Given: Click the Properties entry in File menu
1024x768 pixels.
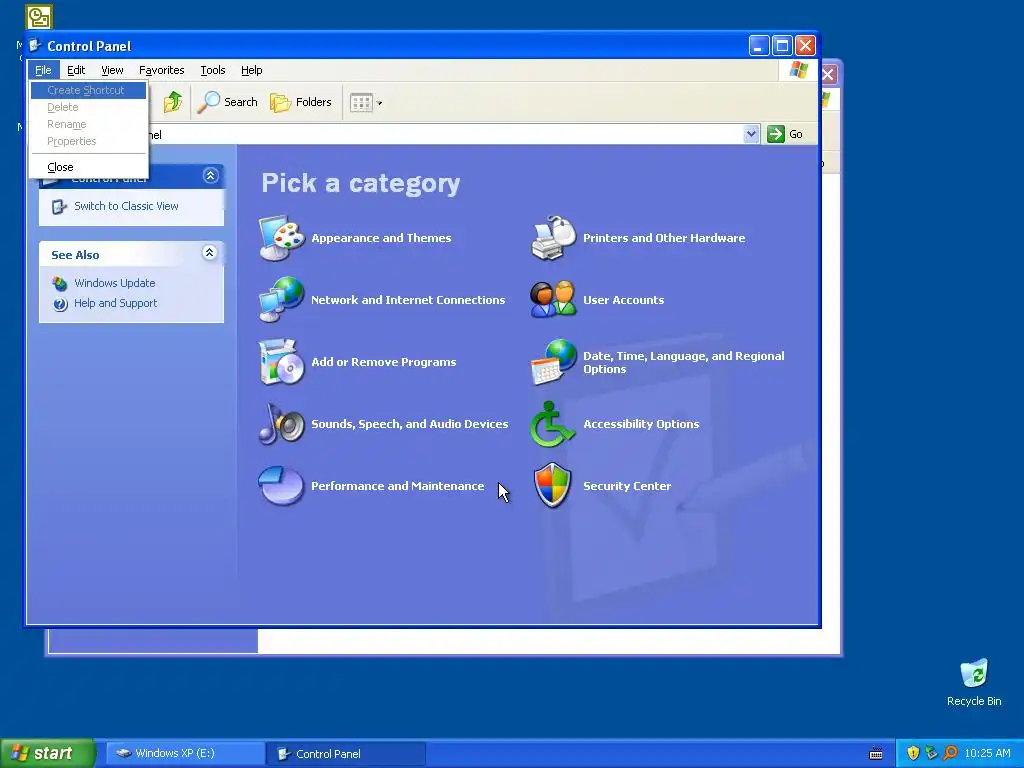Looking at the screenshot, I should pos(89,141).
